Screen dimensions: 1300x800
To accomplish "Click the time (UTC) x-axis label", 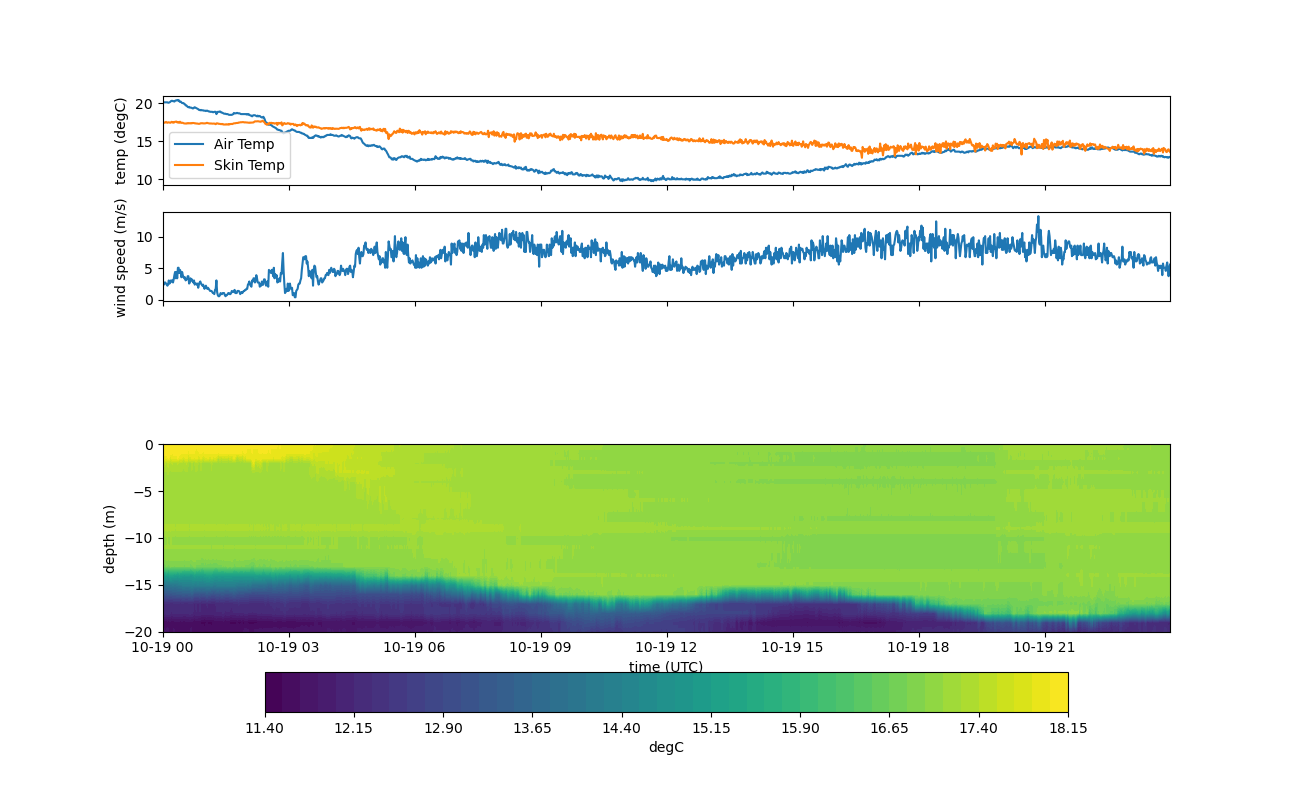I will 665,667.
